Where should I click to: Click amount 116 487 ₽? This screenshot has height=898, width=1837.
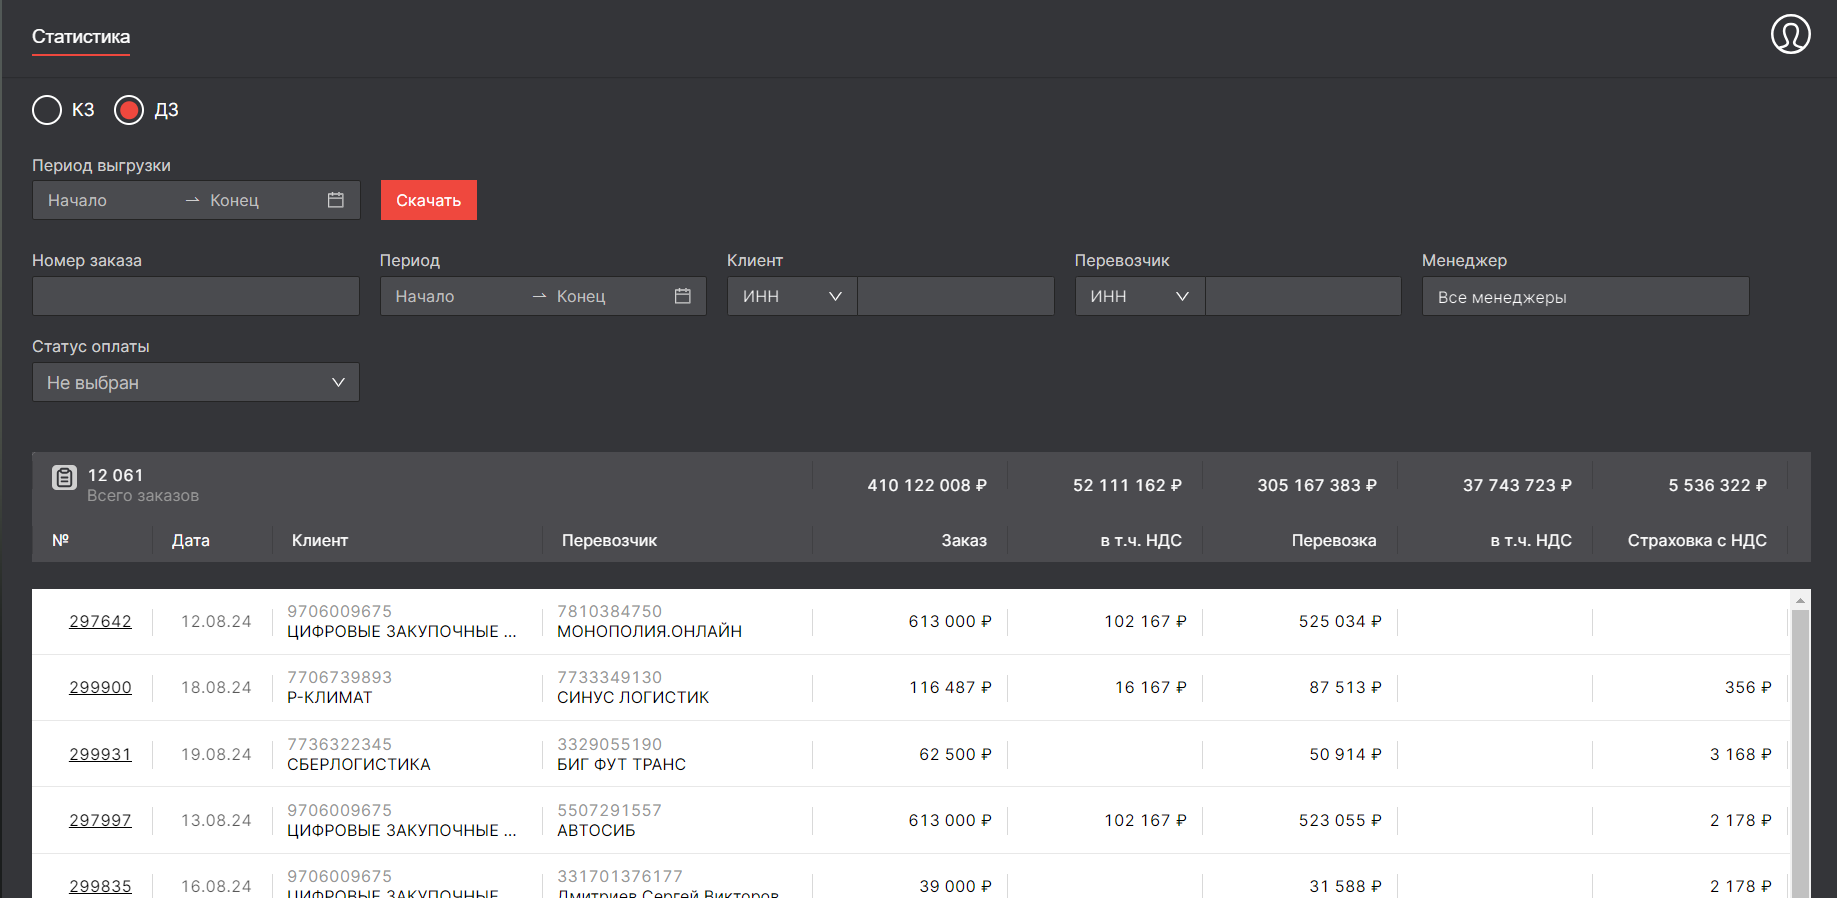[950, 687]
